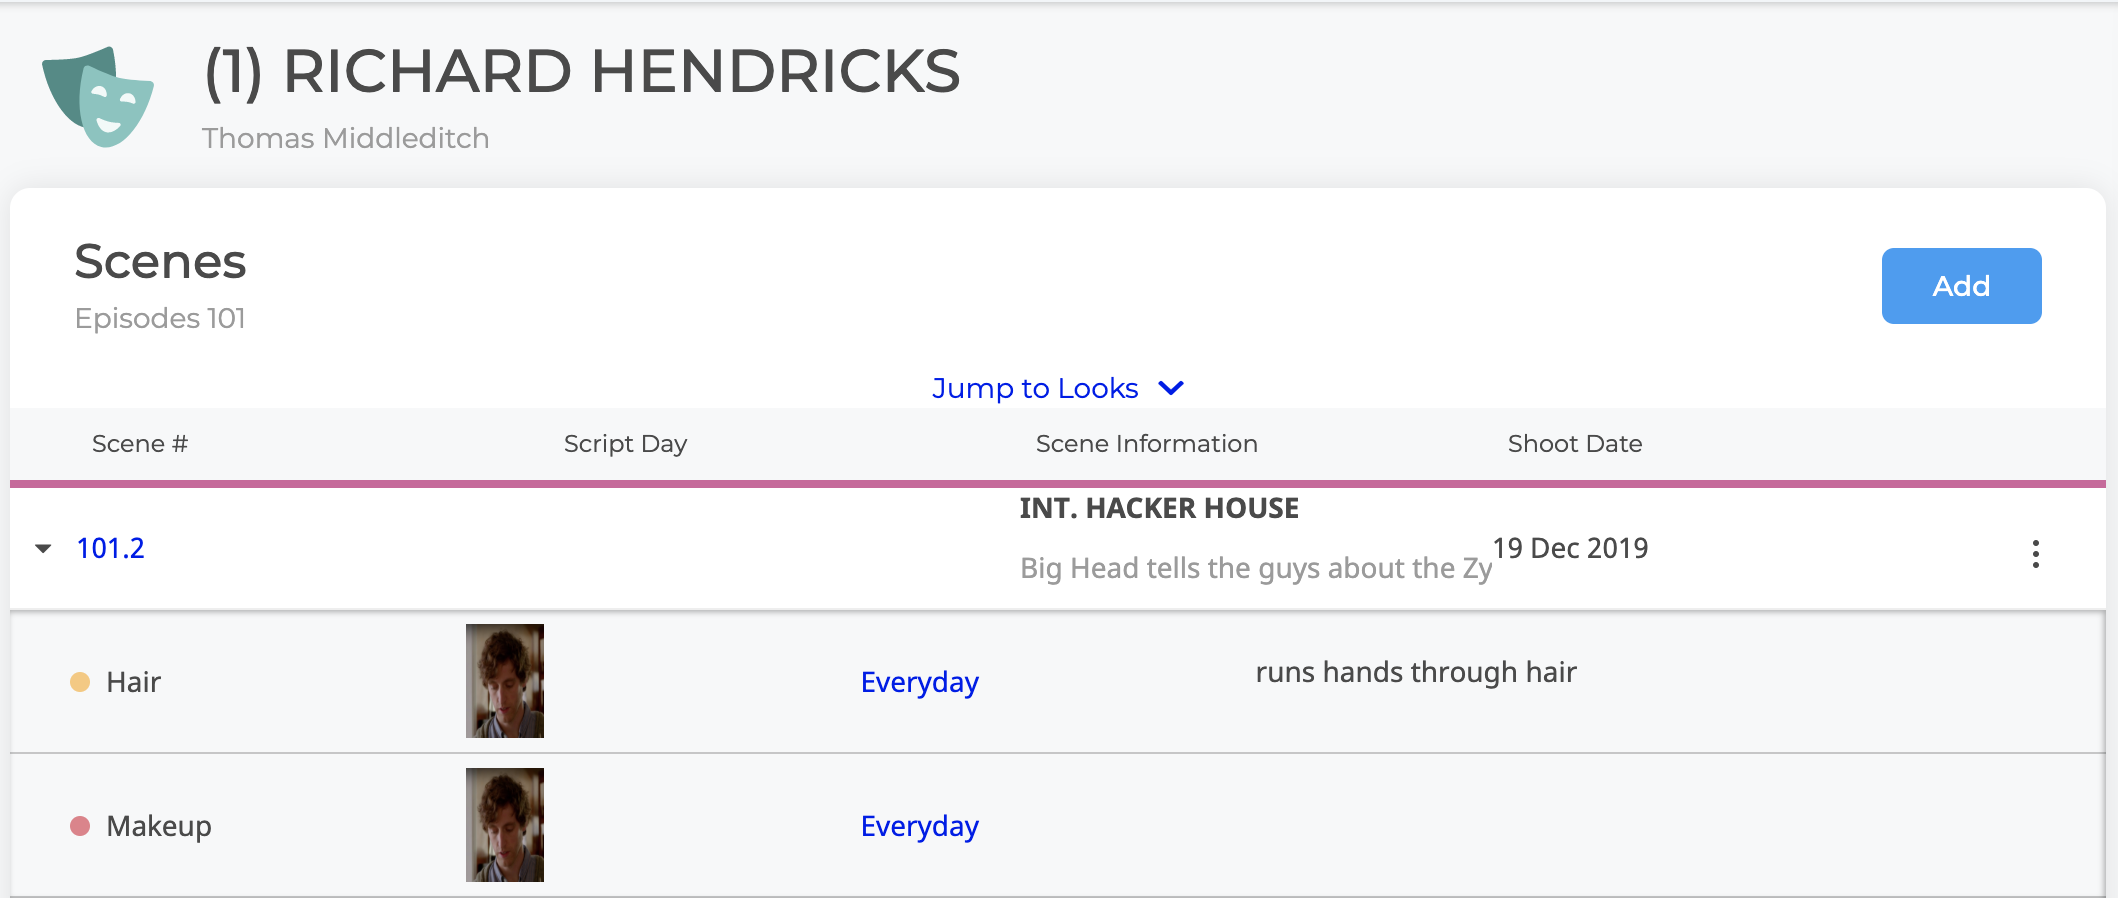
Task: Collapse the scene 101.2 row arrow
Action: (43, 548)
